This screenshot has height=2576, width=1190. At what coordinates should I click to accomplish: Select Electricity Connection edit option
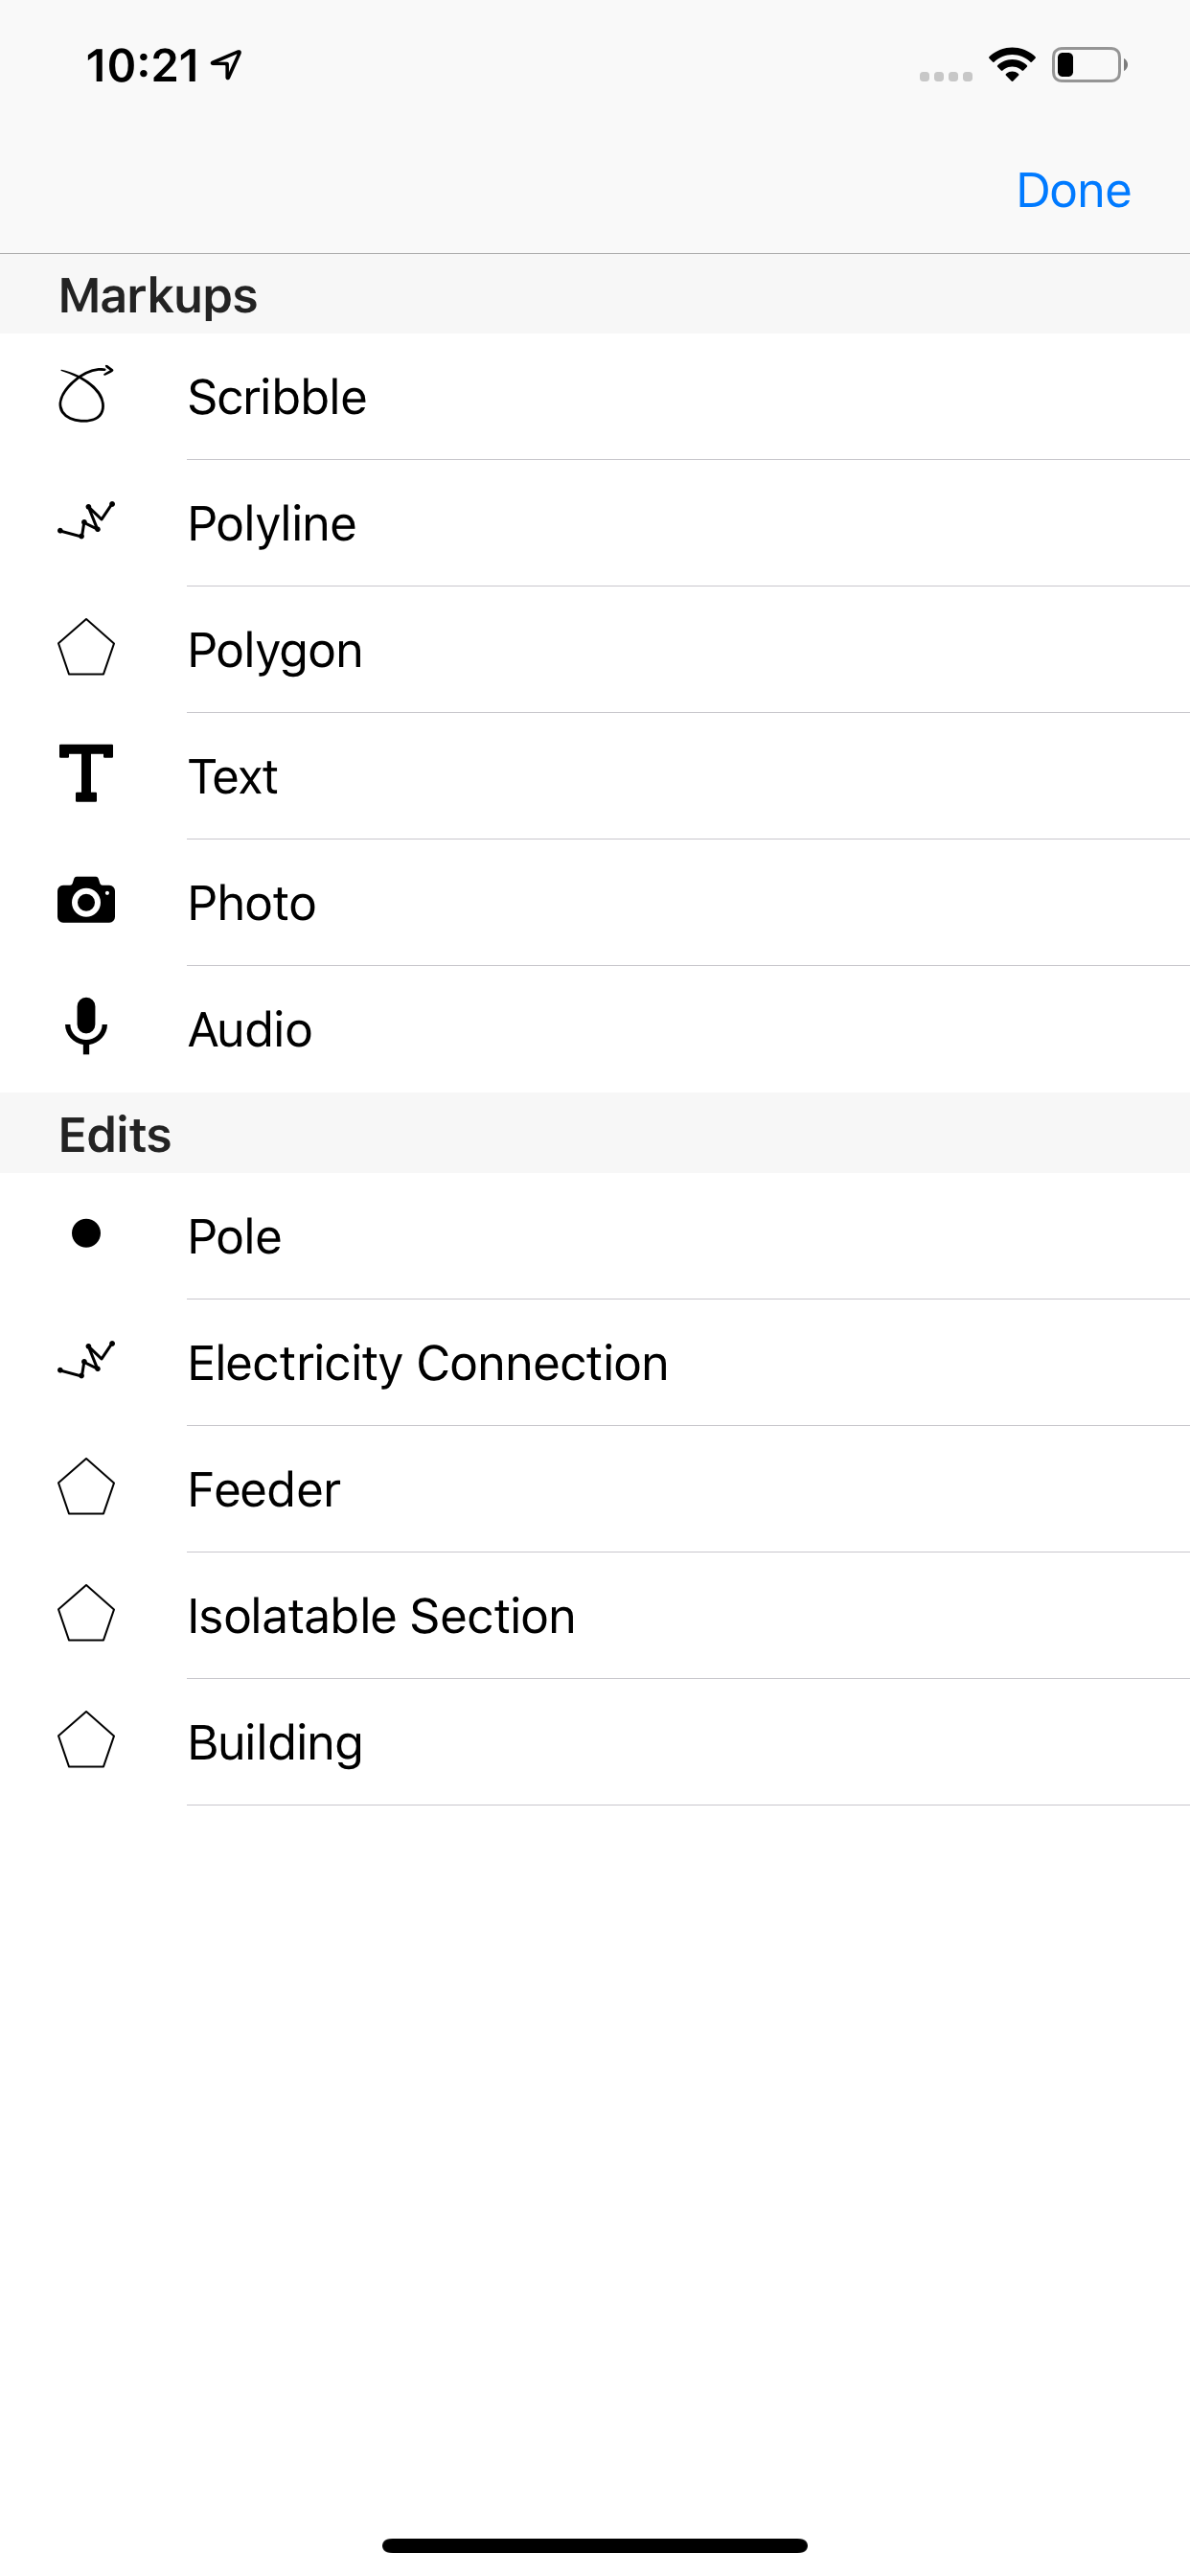tap(428, 1364)
